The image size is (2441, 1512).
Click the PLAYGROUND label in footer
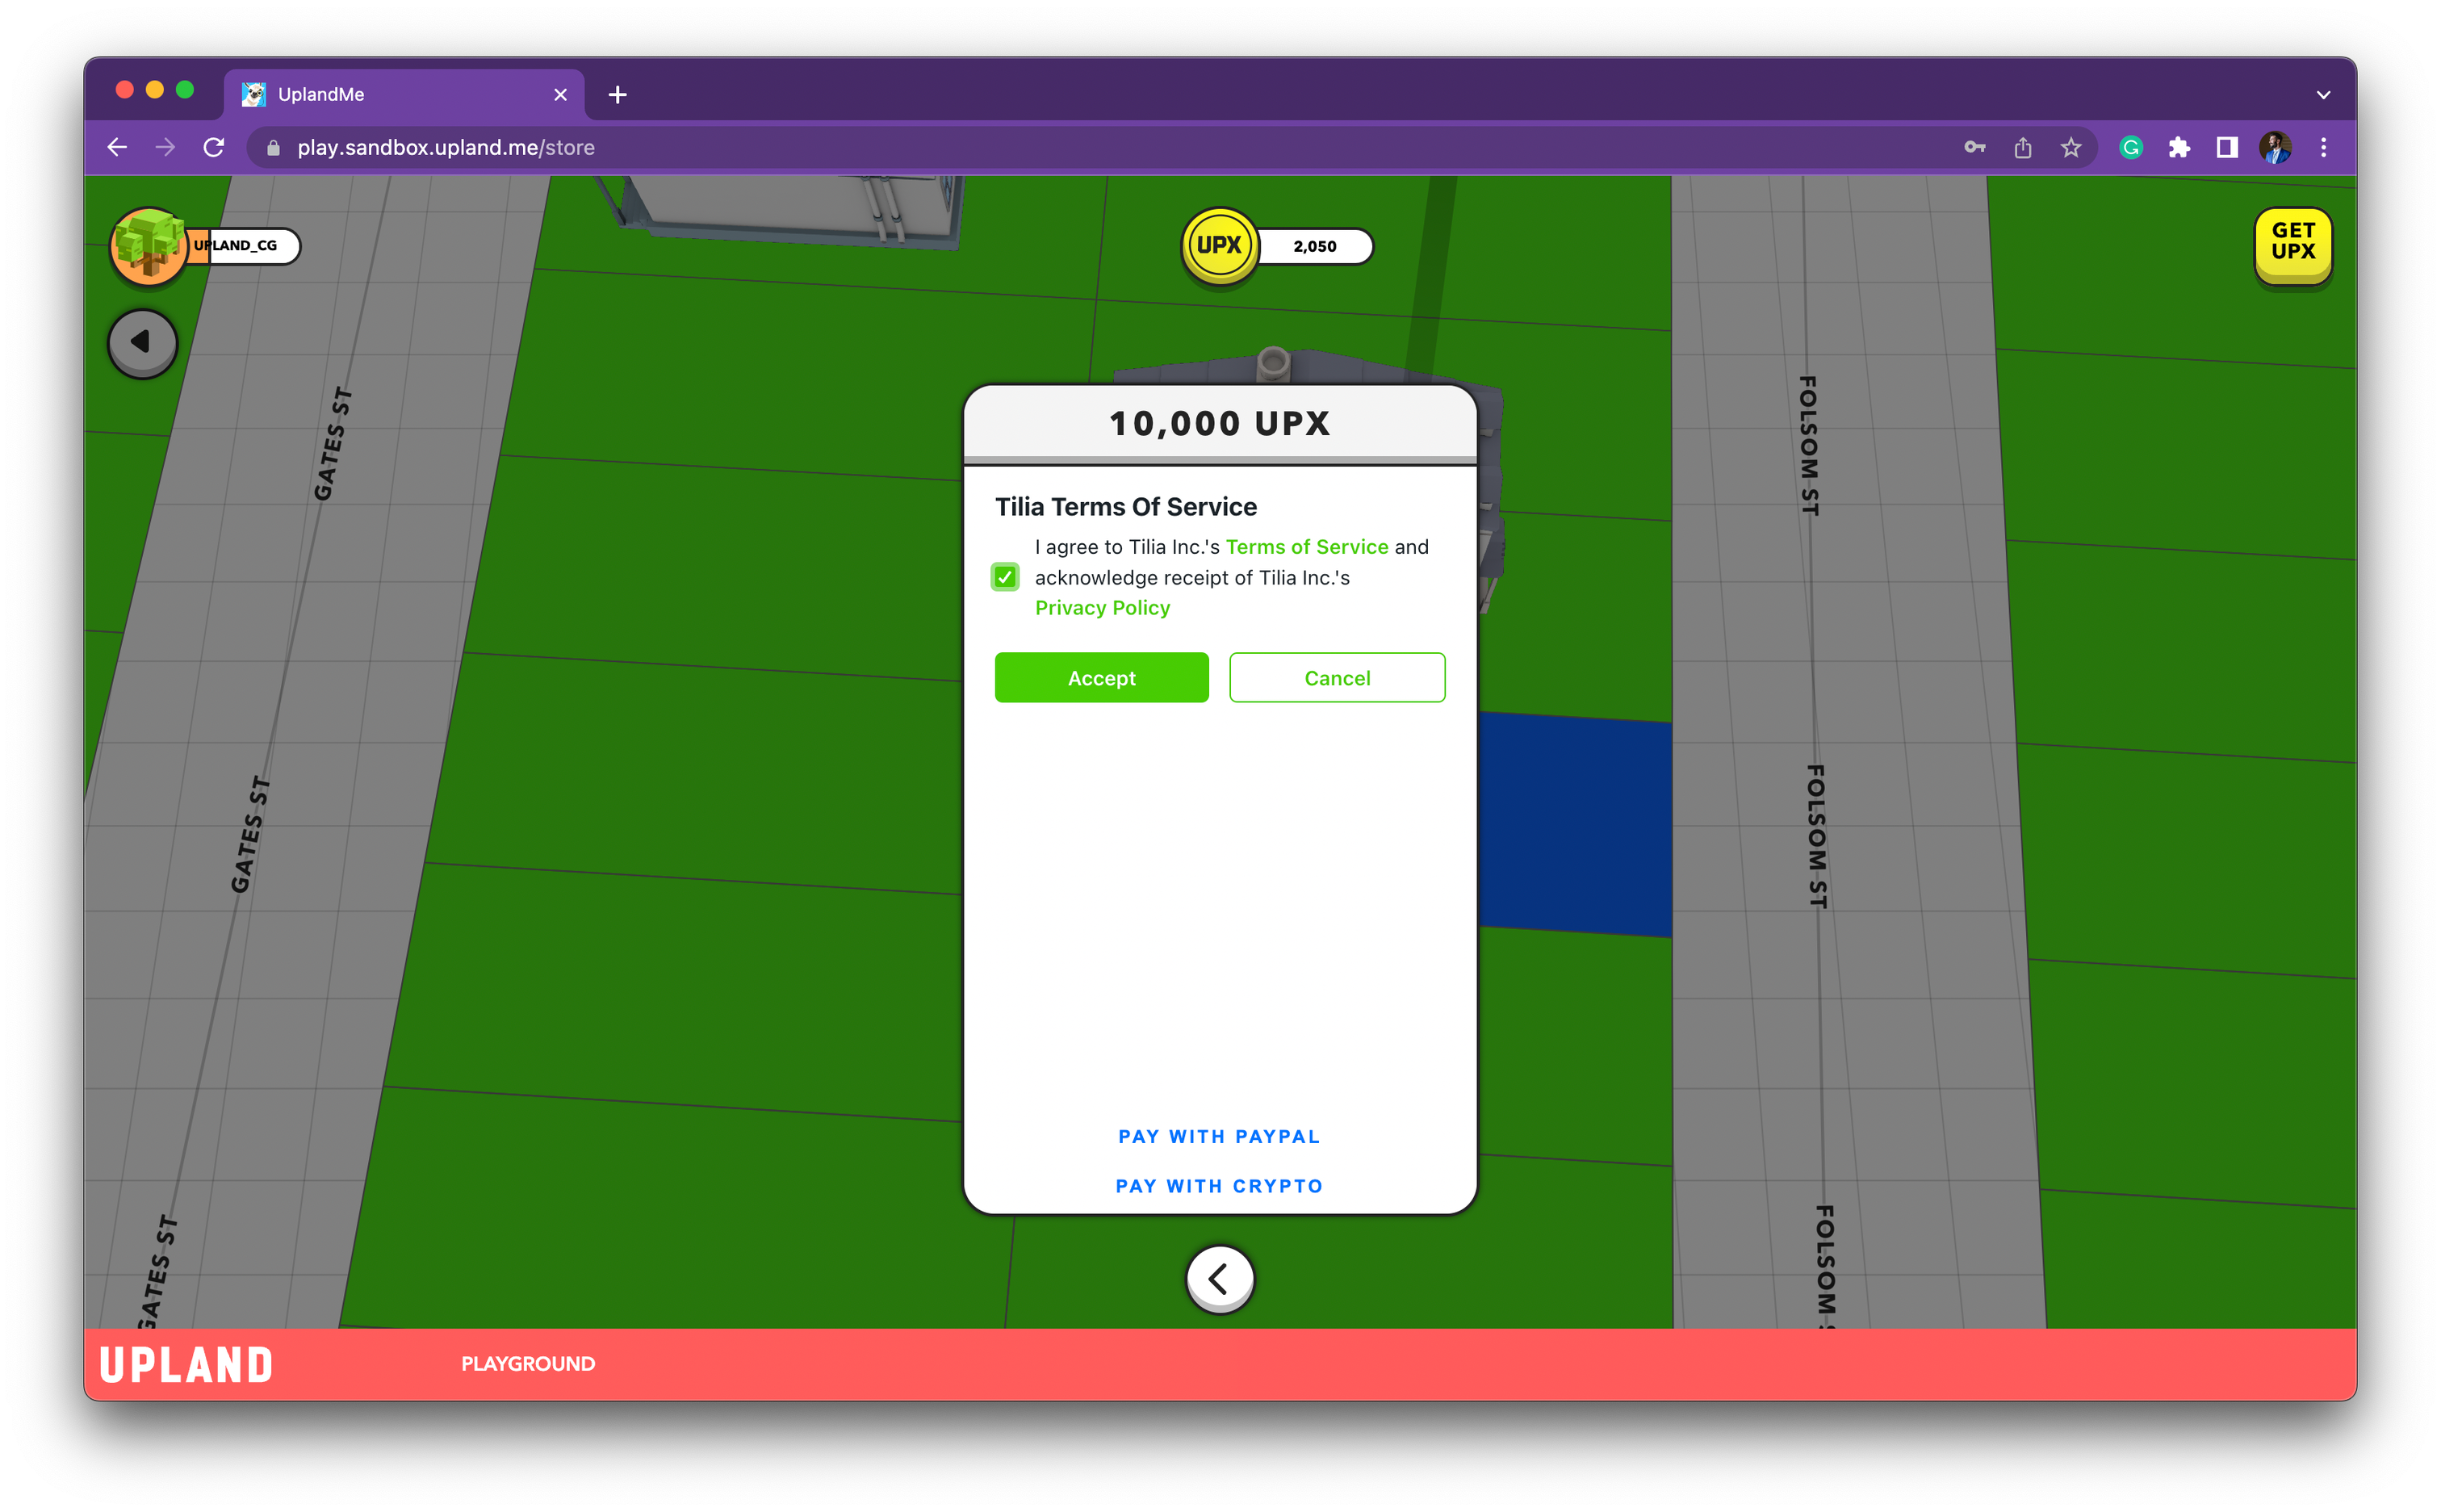tap(528, 1364)
